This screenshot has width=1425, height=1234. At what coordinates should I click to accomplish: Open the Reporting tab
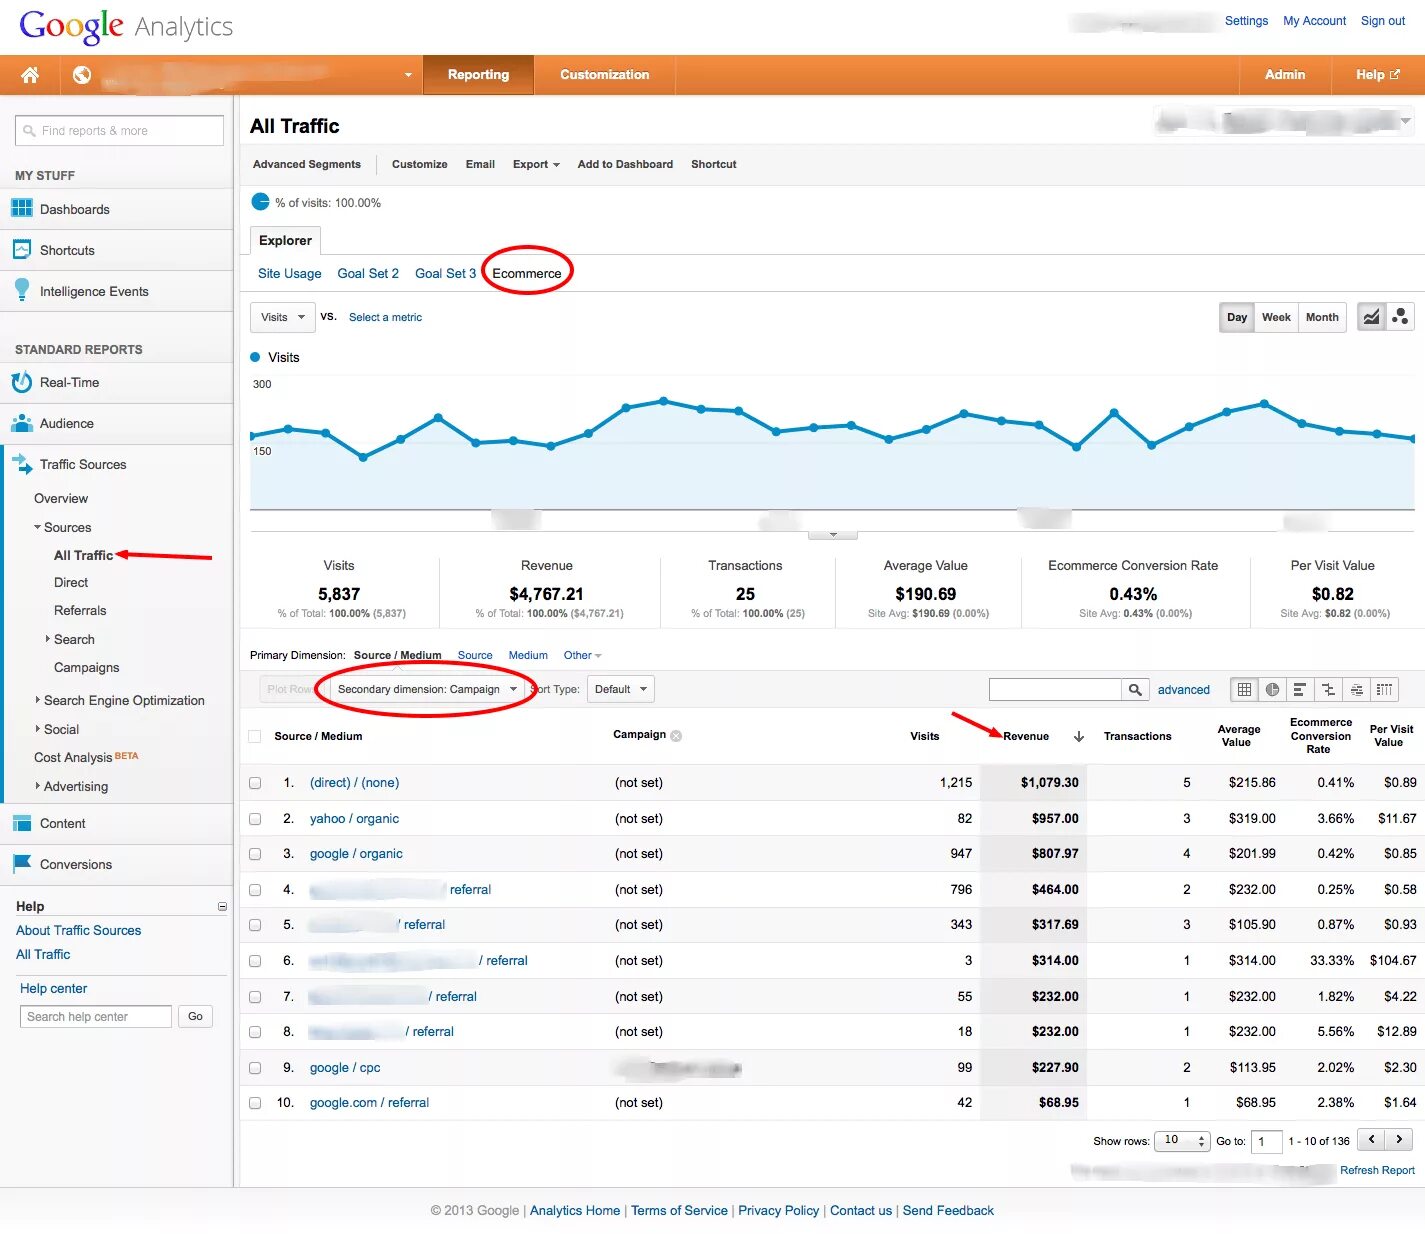point(478,75)
